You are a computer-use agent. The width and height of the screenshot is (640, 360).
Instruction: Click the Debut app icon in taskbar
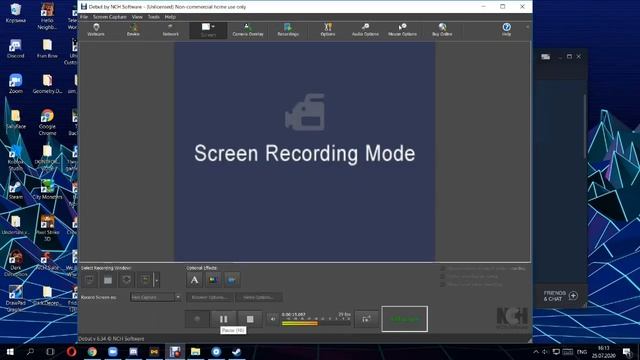pos(175,352)
